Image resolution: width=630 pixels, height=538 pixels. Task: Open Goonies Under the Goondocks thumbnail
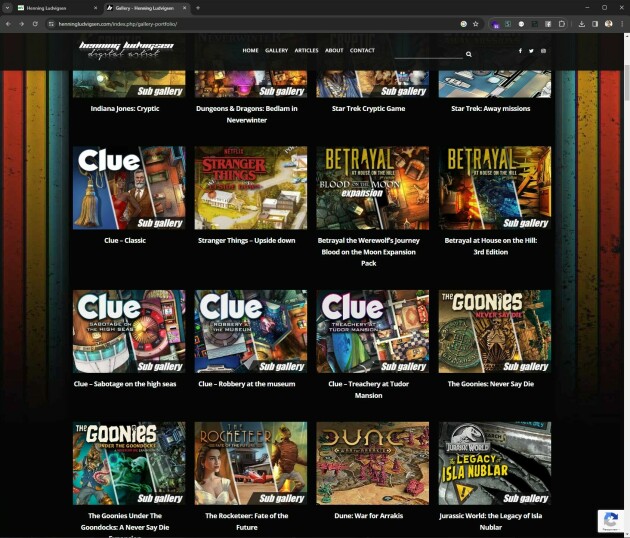[129, 463]
